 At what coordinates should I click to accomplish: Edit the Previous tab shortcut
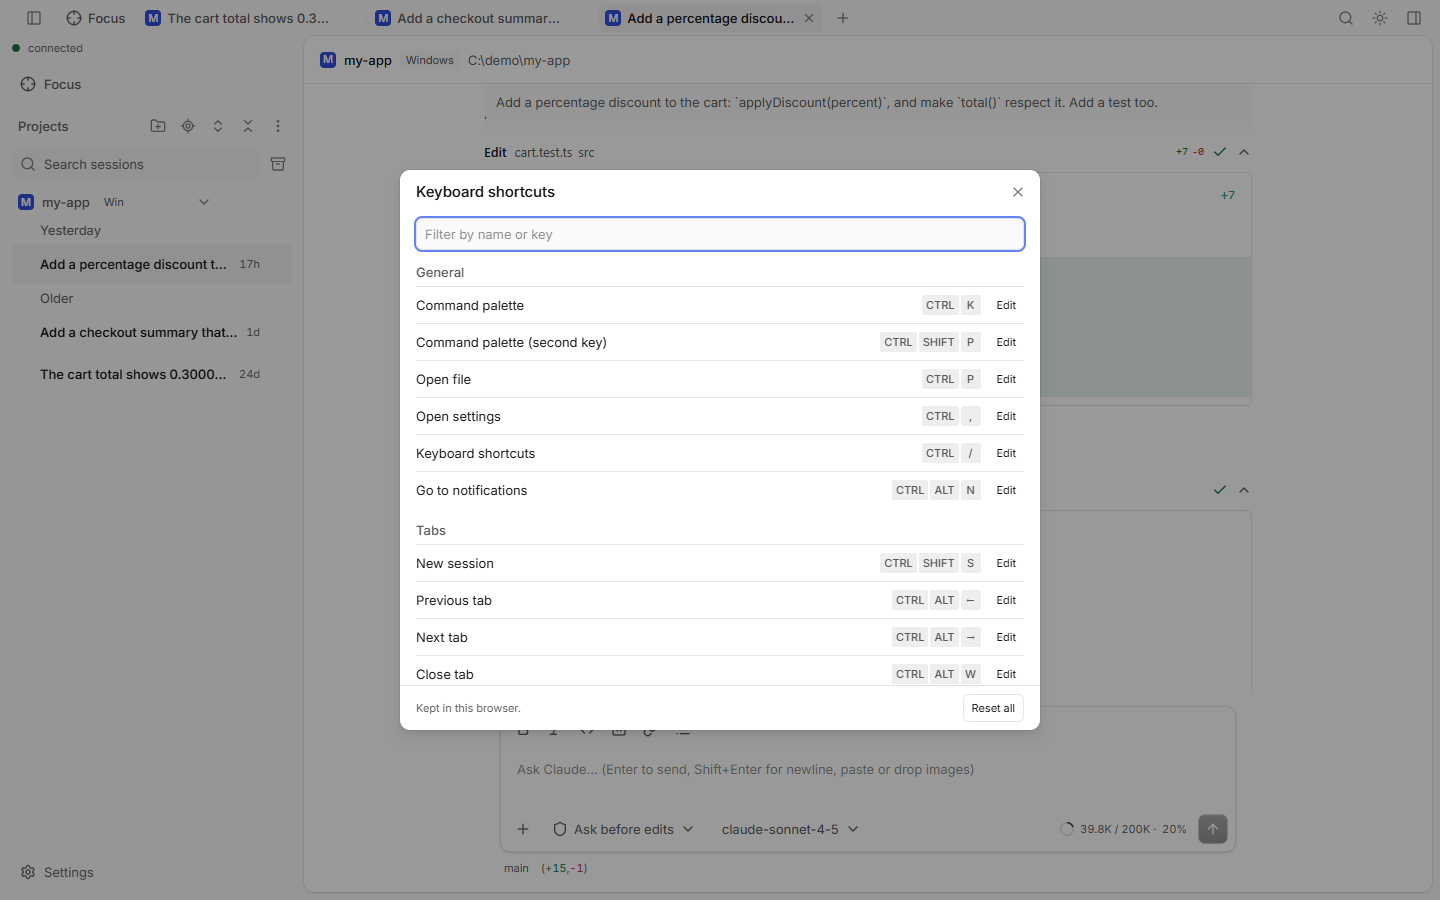1006,600
